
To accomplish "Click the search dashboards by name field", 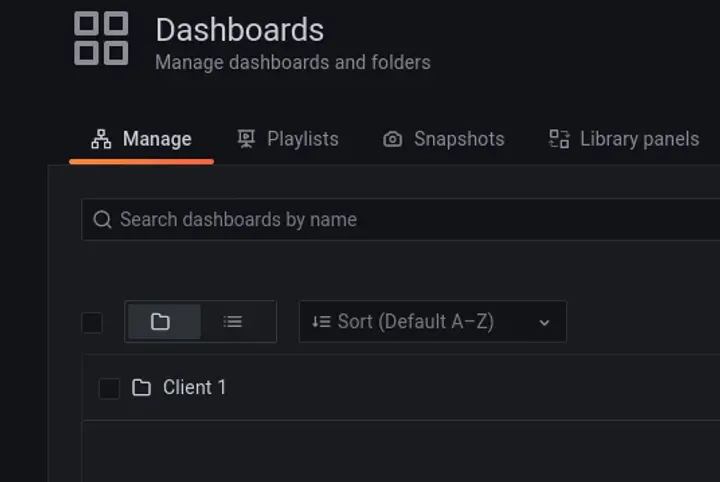I will click(400, 219).
